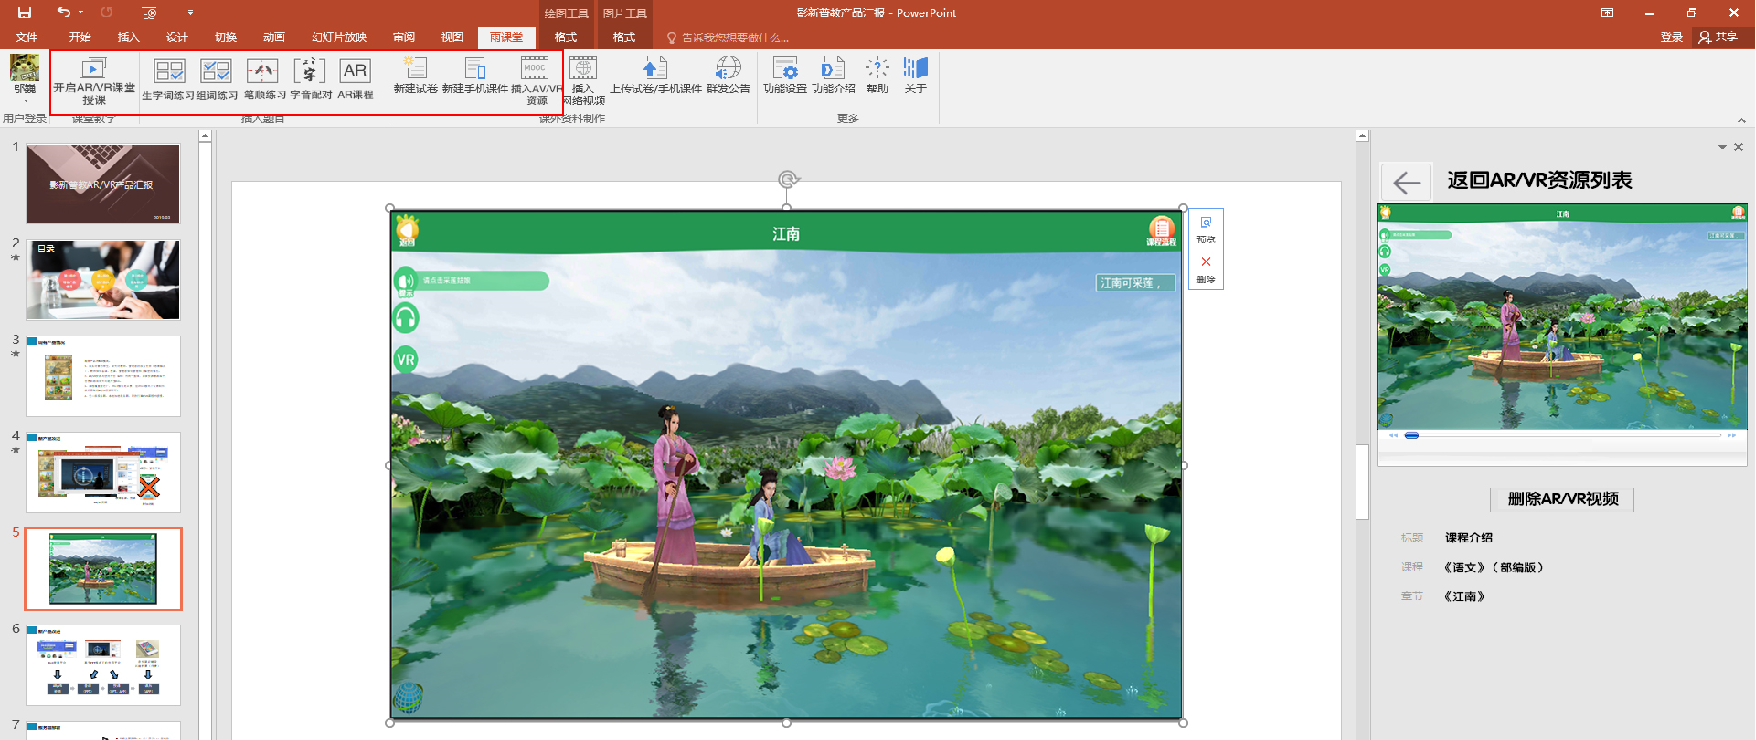Click 开启AR/VR课堂授课 ribbon button
The image size is (1756, 740).
[94, 80]
